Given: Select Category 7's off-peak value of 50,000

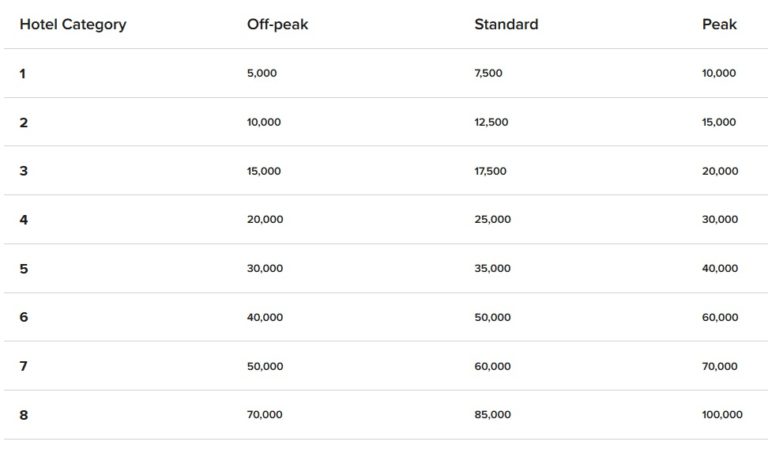Looking at the screenshot, I should [x=265, y=367].
